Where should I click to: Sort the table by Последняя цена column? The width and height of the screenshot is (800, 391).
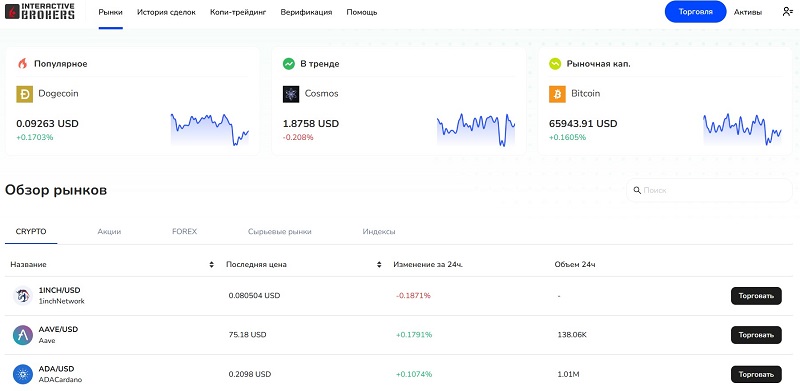tap(379, 264)
